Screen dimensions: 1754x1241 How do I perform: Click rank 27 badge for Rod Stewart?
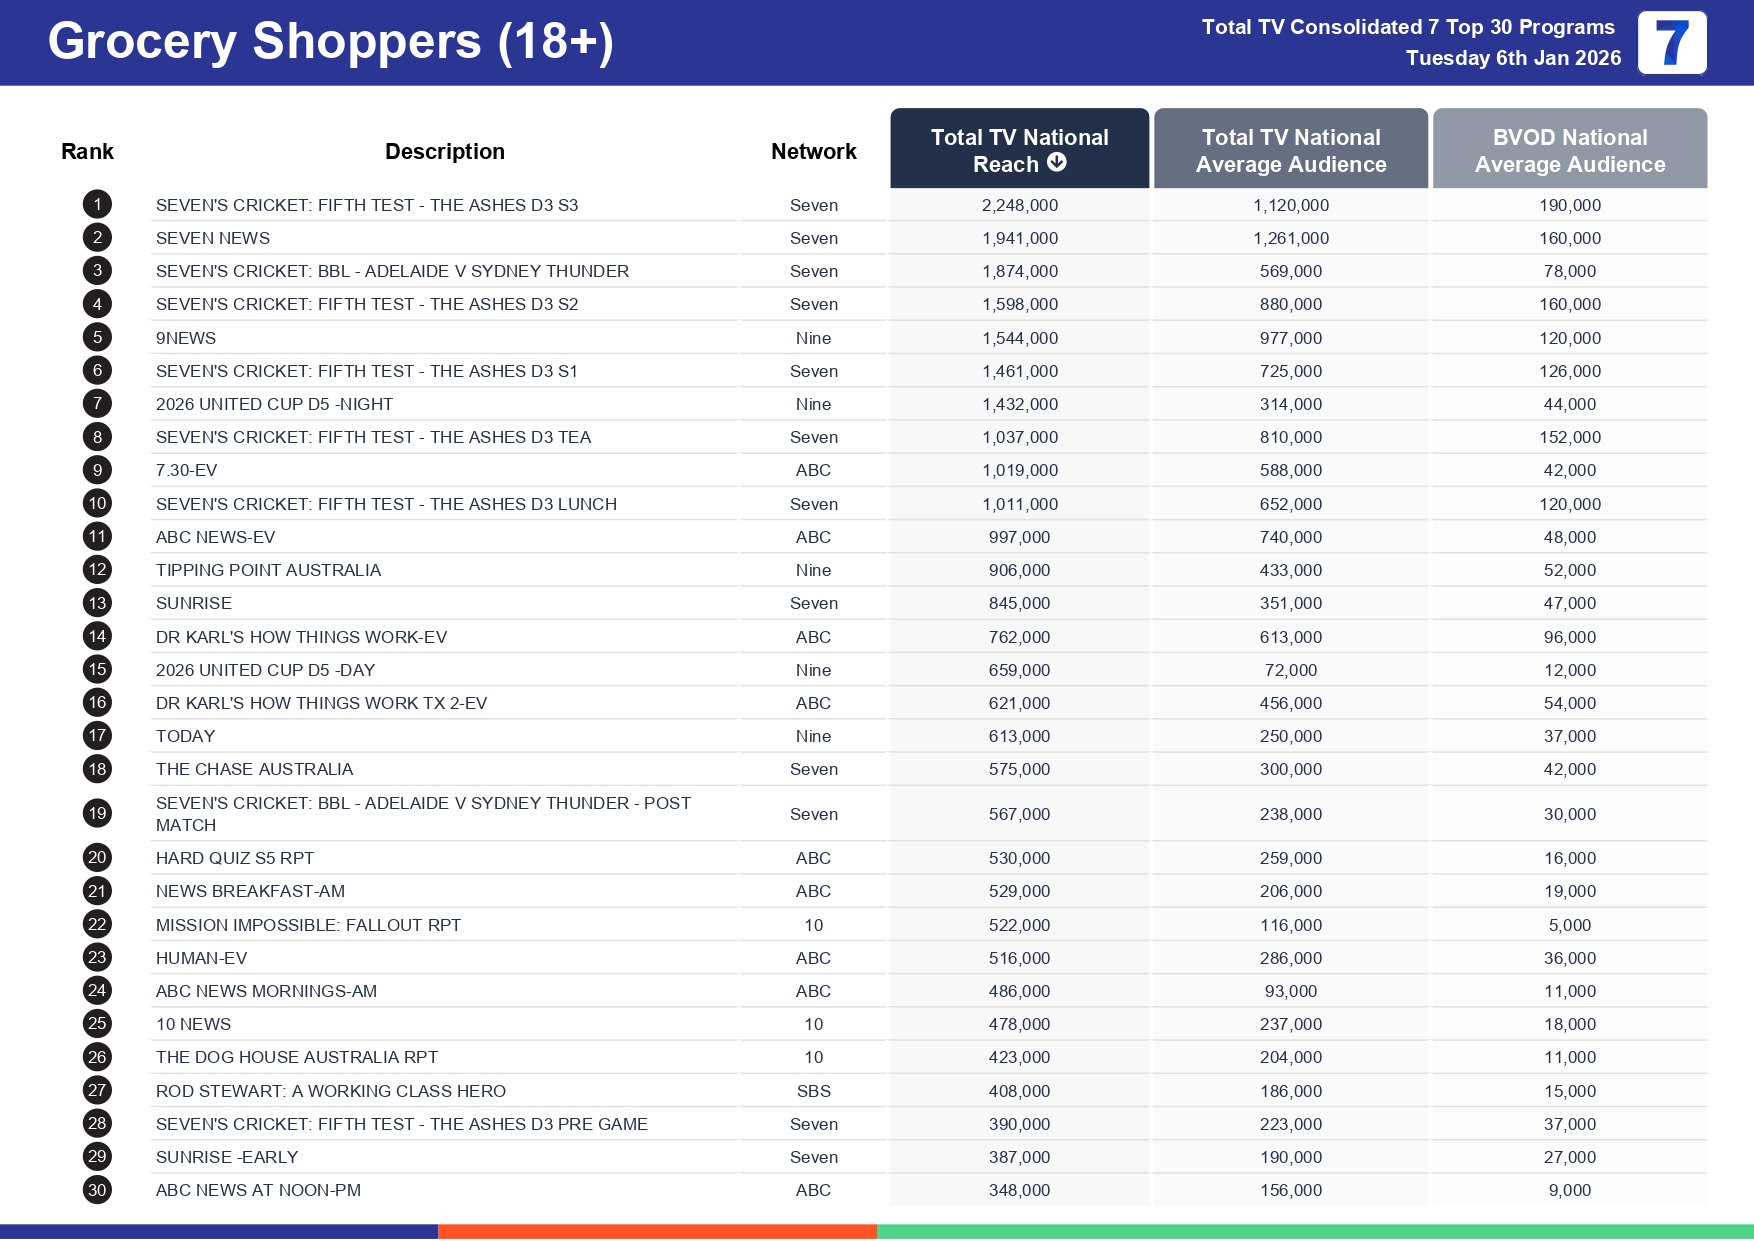pos(97,1091)
